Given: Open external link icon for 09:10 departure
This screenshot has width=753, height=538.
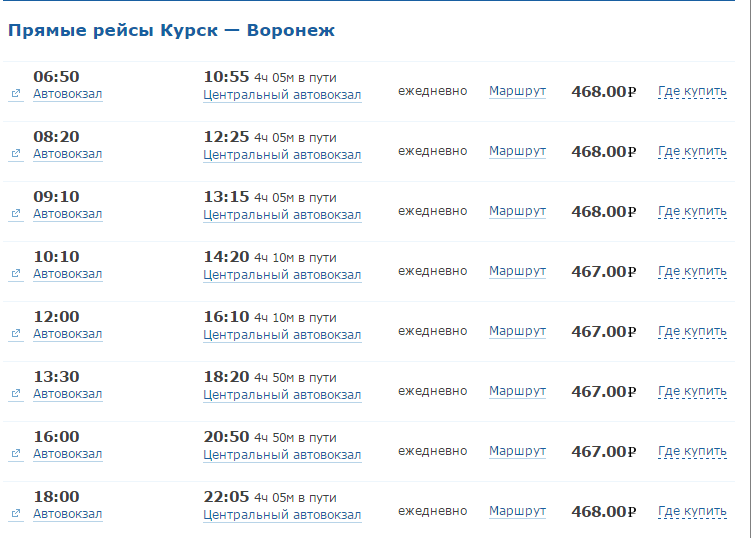Looking at the screenshot, I should click(16, 213).
